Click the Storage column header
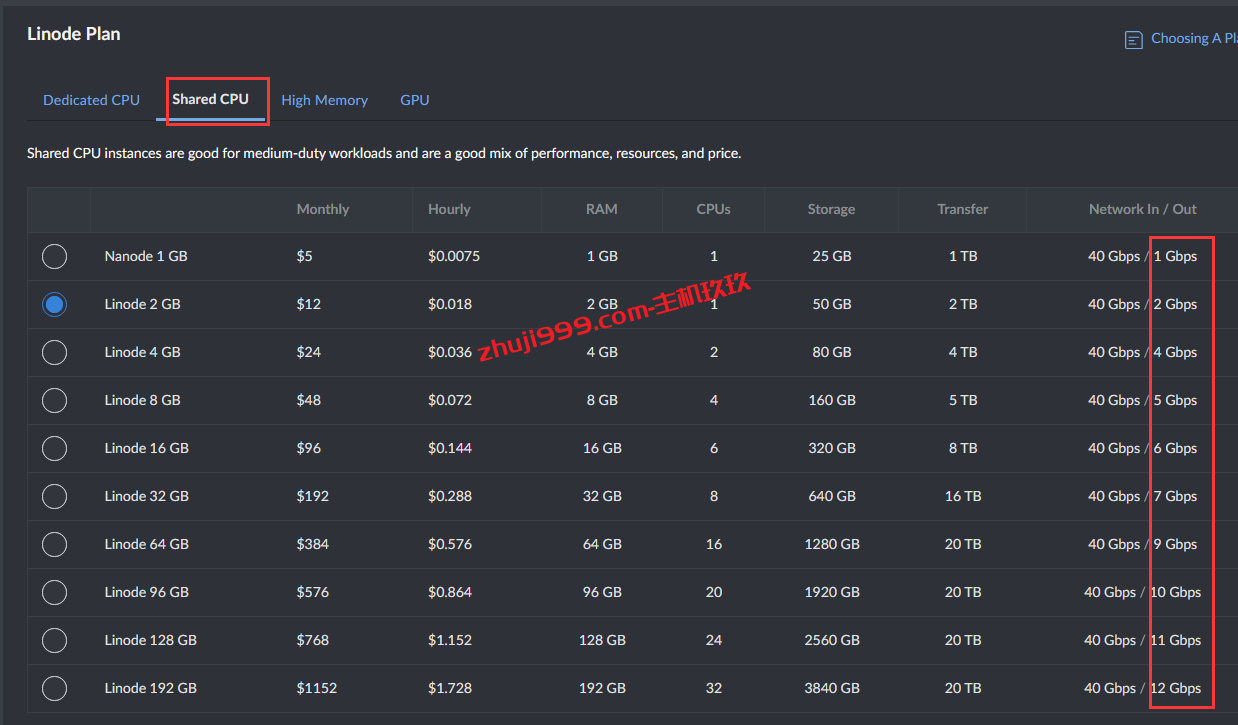Image resolution: width=1238 pixels, height=725 pixels. coord(832,209)
